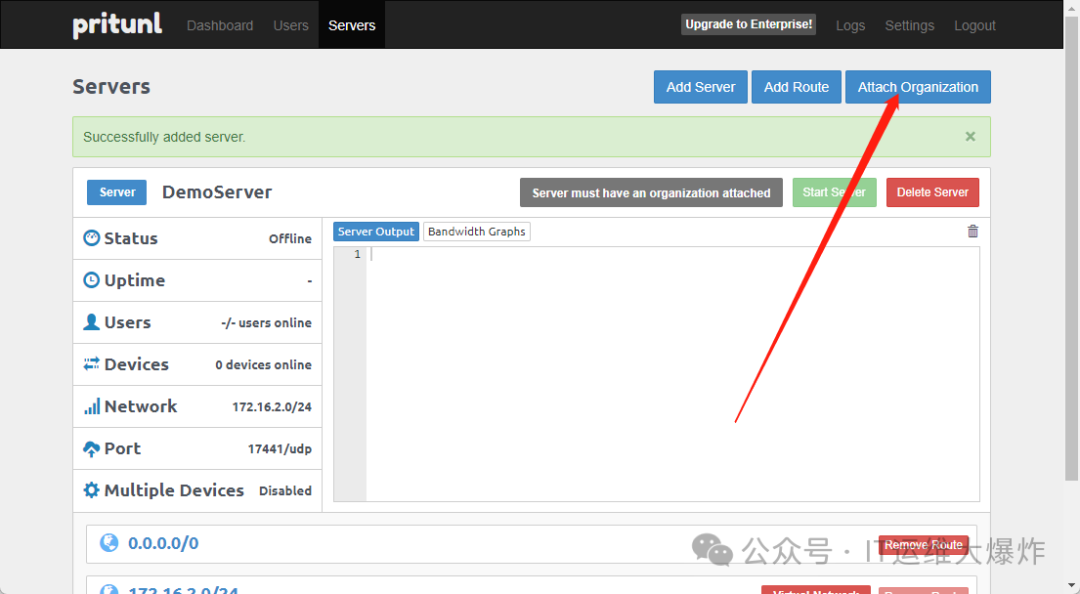Click the Users person icon
This screenshot has width=1080, height=594.
(92, 322)
